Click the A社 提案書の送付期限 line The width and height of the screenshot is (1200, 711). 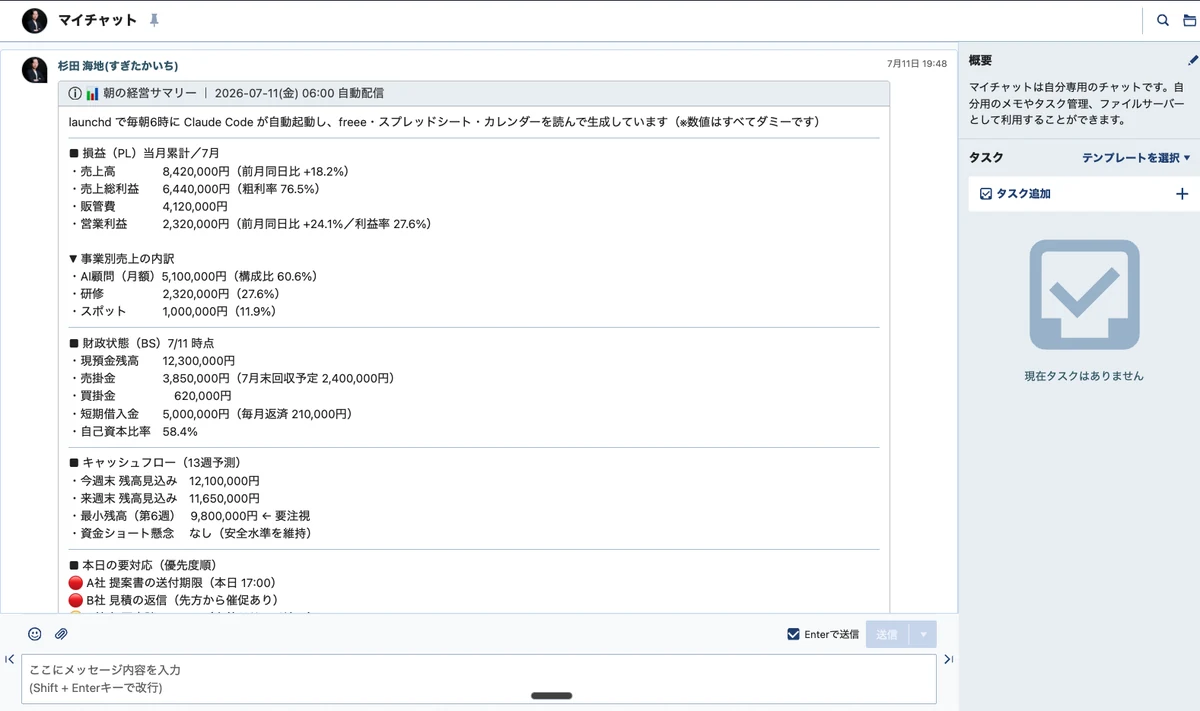click(172, 583)
